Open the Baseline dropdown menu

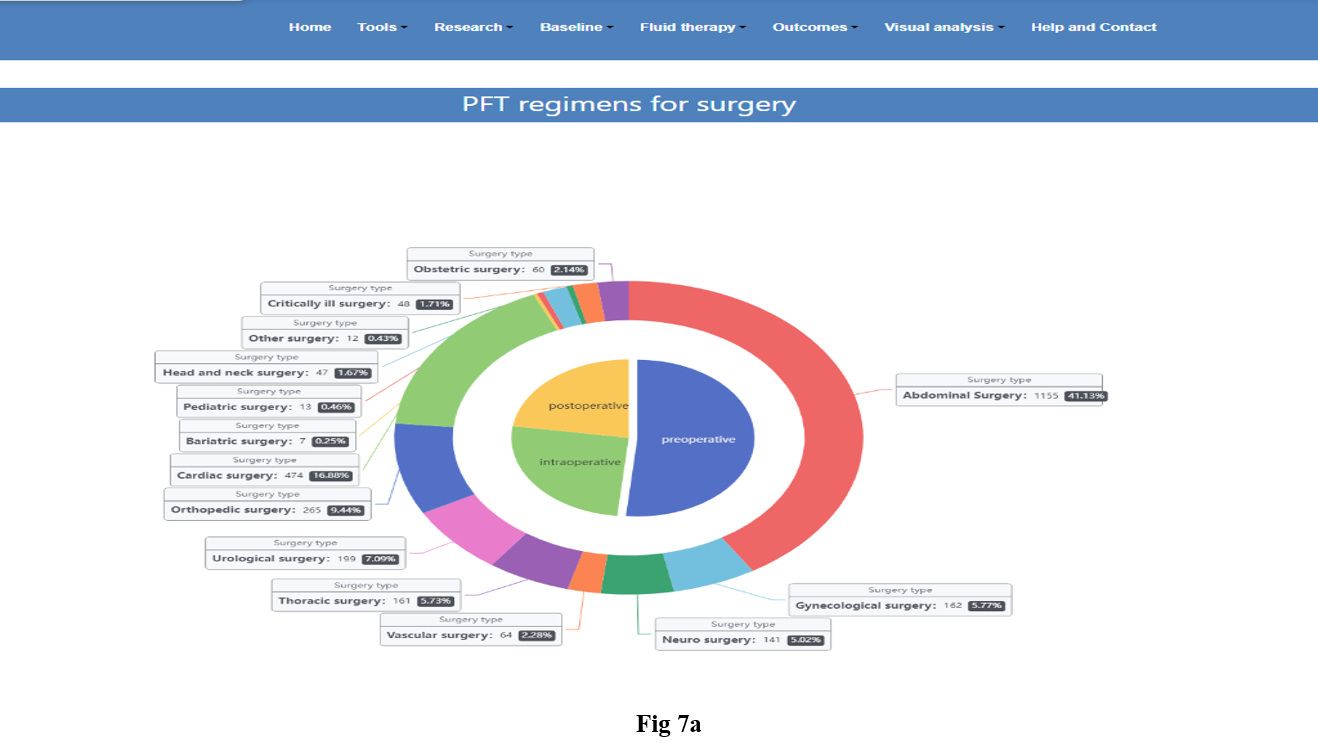click(576, 27)
